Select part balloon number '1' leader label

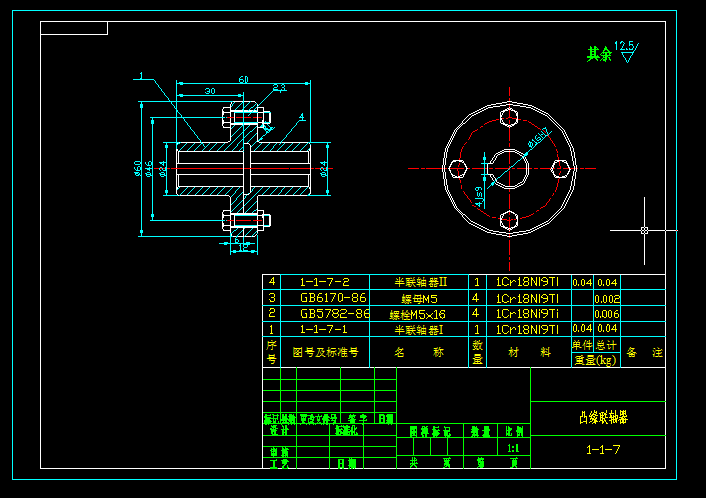point(141,76)
